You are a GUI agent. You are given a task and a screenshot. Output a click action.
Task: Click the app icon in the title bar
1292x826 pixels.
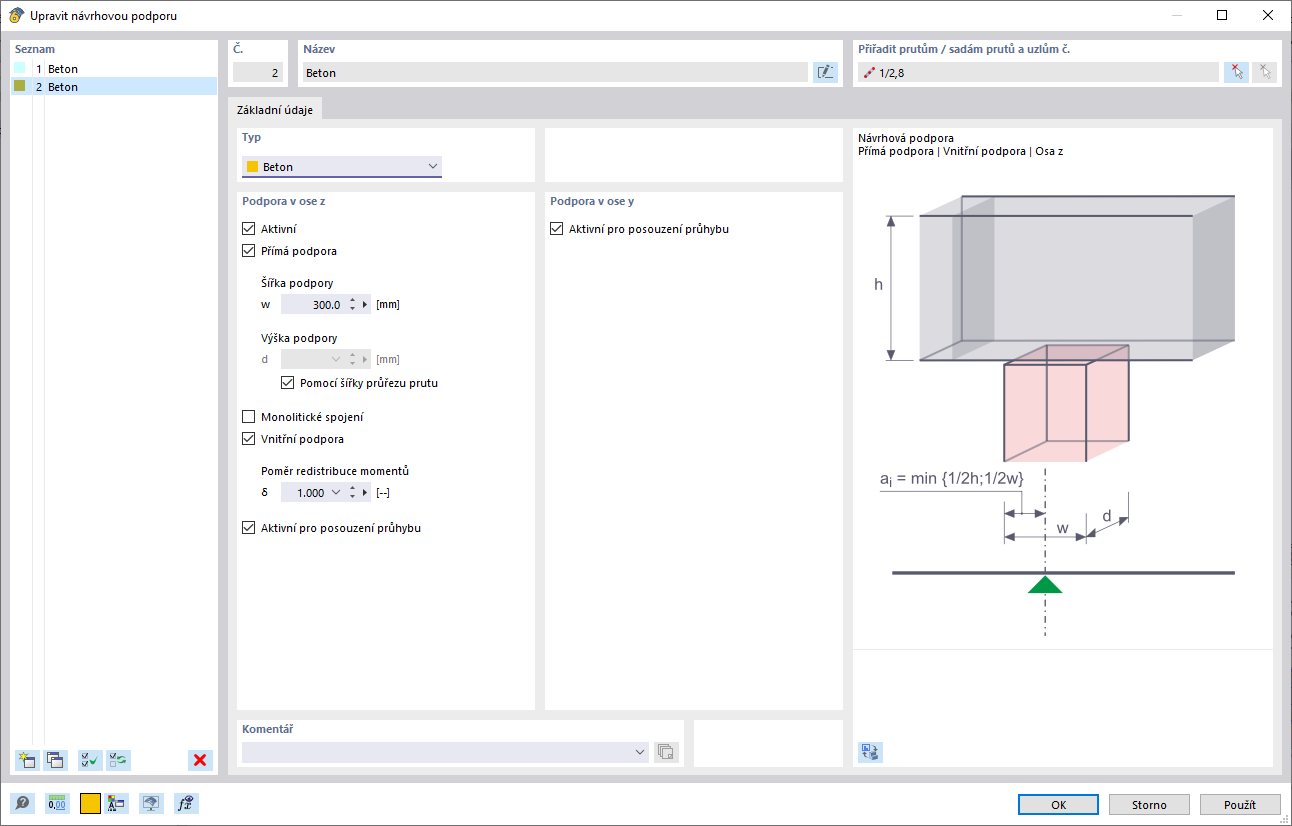click(x=16, y=15)
